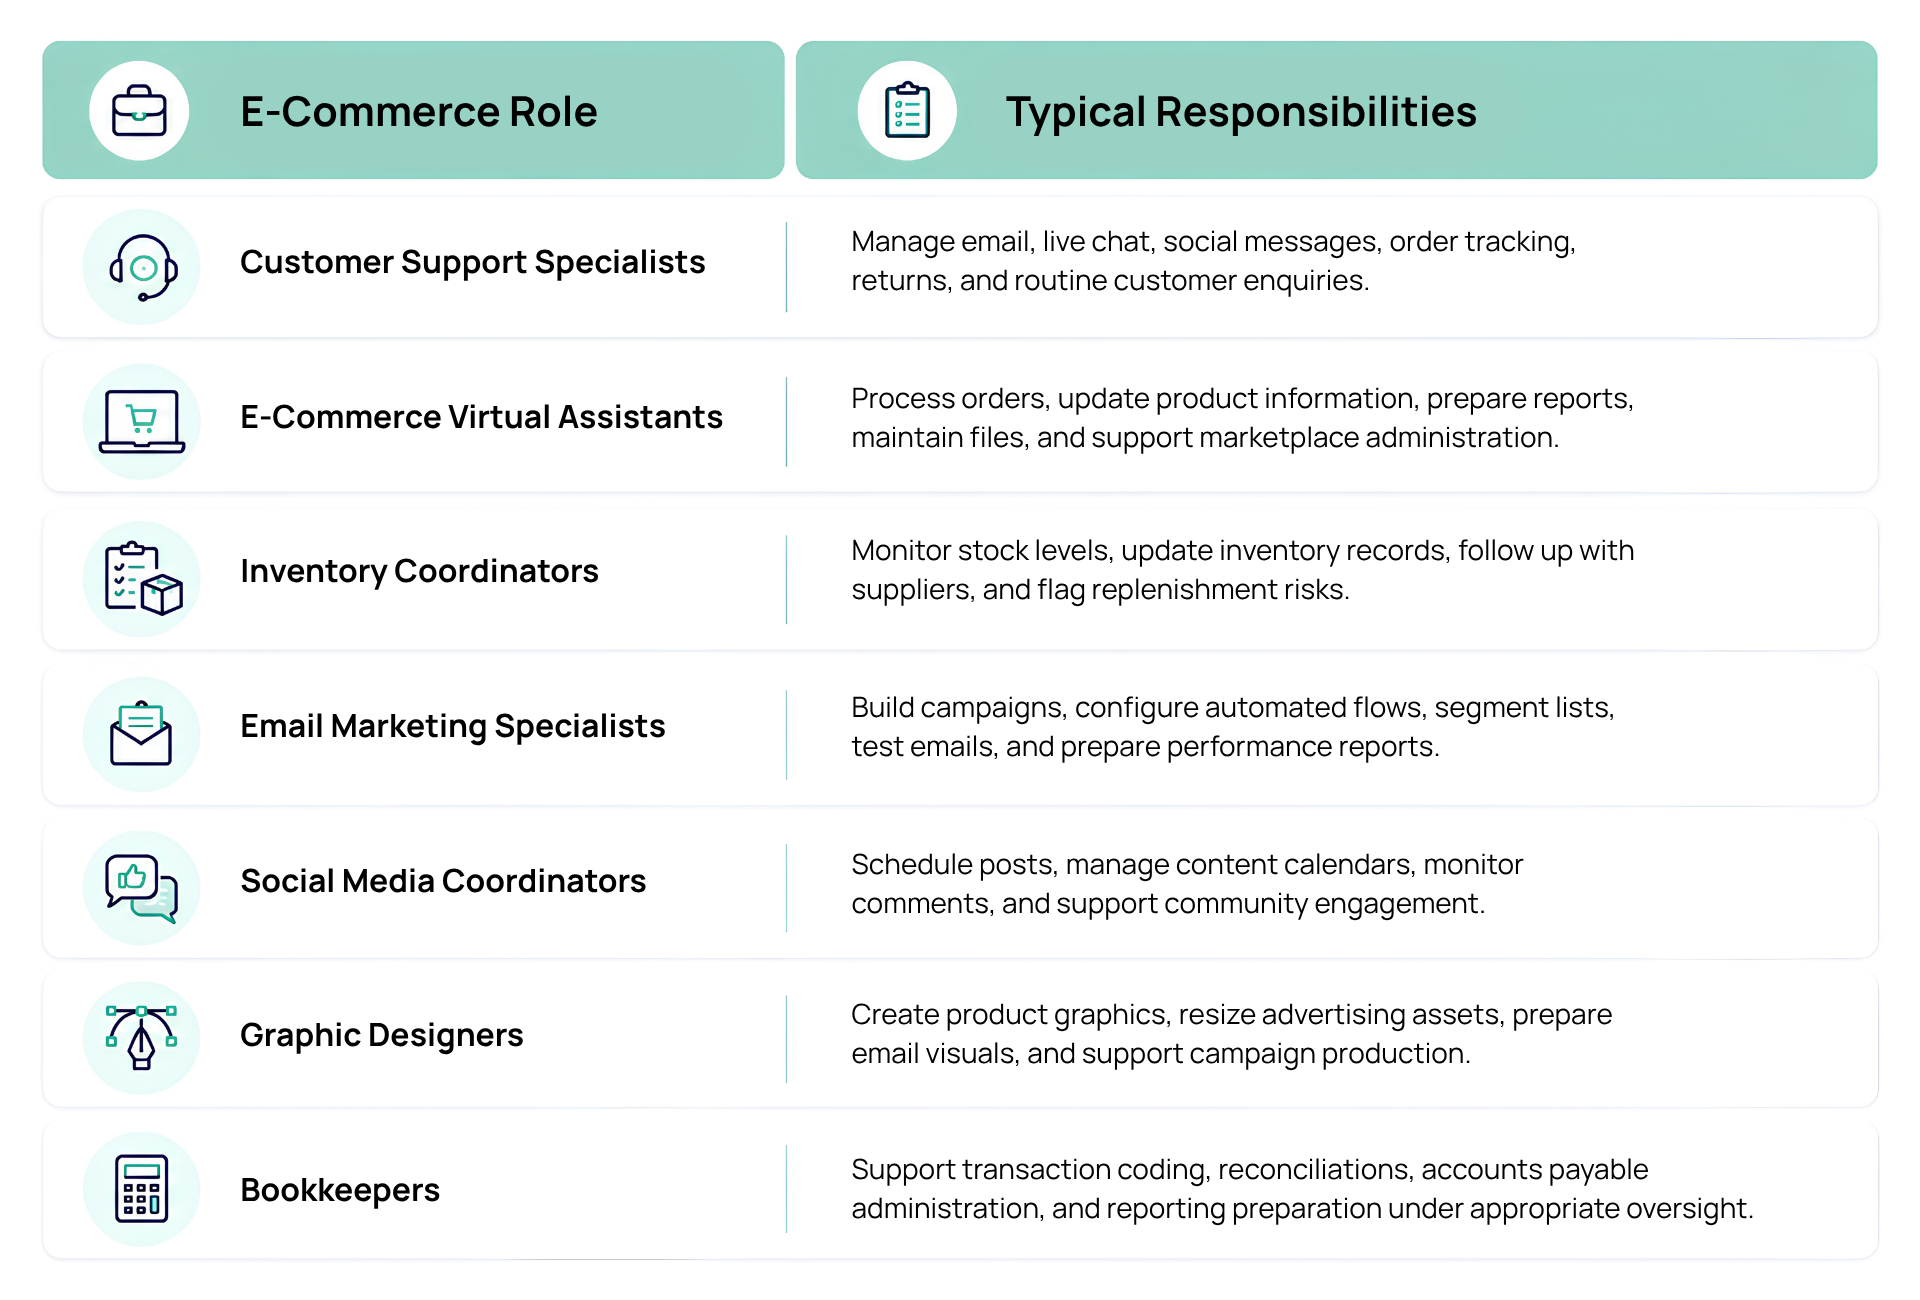The width and height of the screenshot is (1920, 1300).
Task: Click the inventory stock levels description text
Action: [x=1242, y=570]
